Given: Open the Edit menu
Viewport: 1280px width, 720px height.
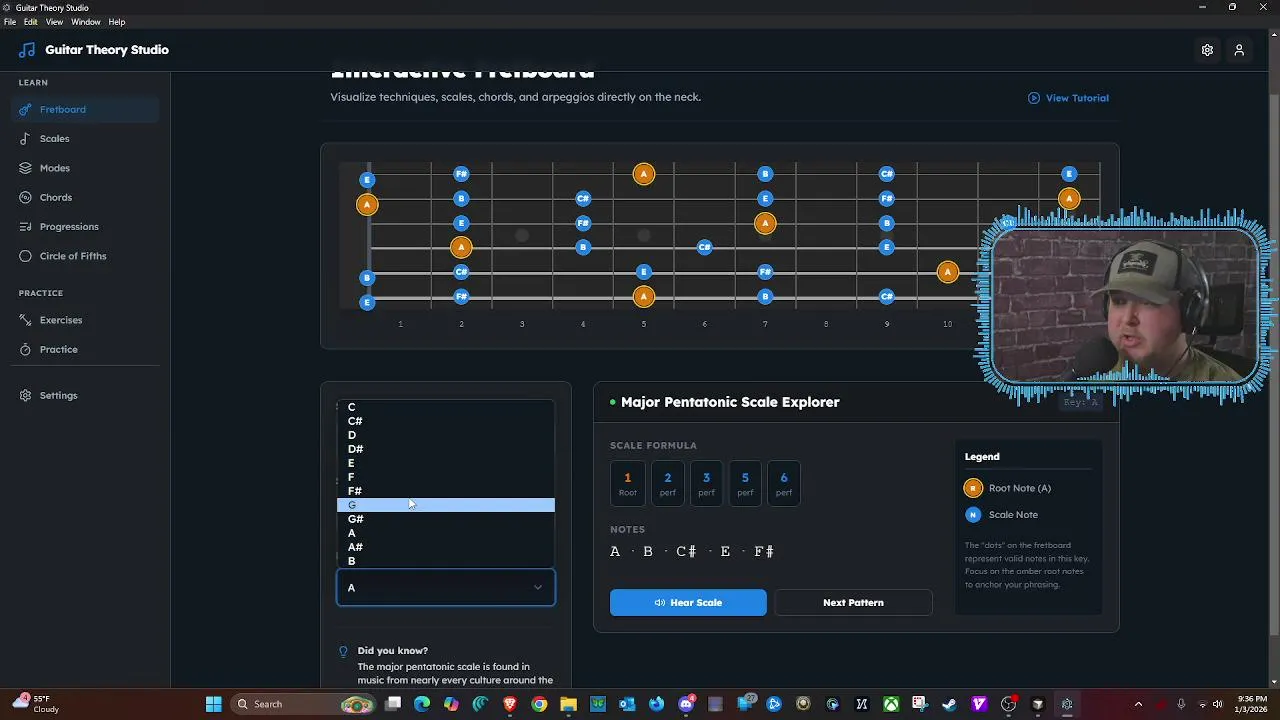Looking at the screenshot, I should (x=31, y=22).
